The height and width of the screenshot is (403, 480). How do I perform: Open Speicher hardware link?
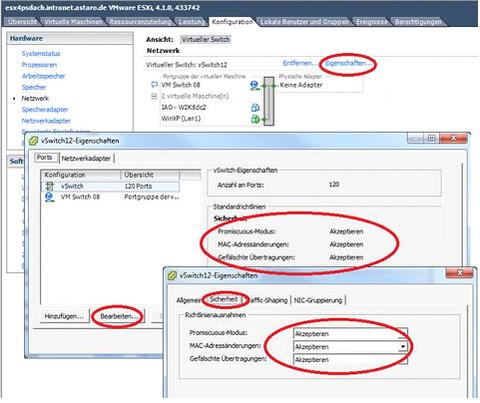[34, 87]
